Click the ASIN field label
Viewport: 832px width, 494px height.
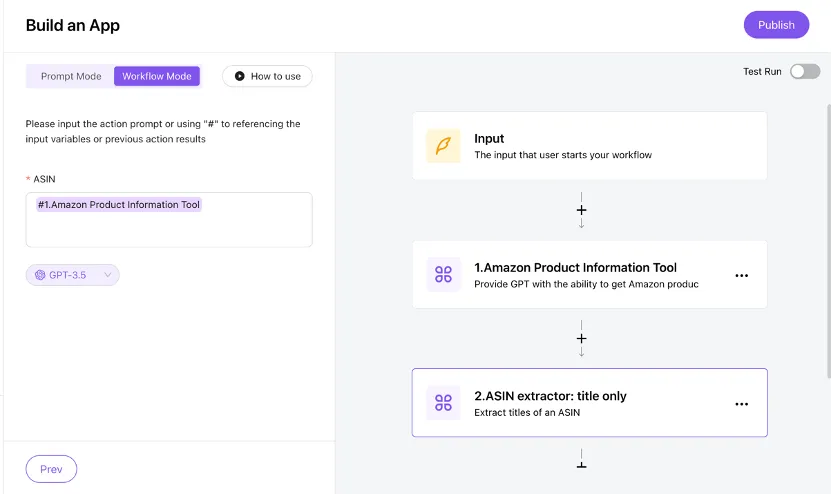[44, 179]
